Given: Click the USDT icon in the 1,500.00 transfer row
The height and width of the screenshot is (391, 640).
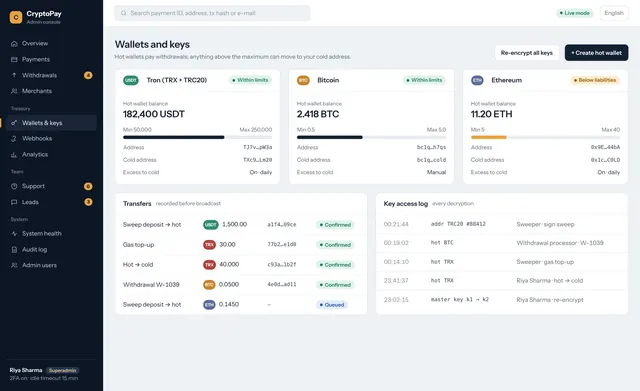Looking at the screenshot, I should pos(211,224).
